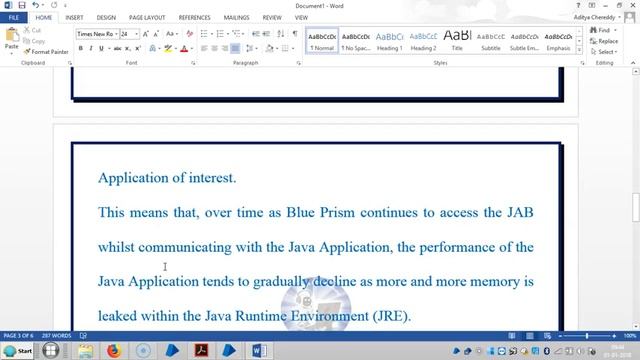Apply the Heading 1 style
640x360 pixels.
(389, 41)
